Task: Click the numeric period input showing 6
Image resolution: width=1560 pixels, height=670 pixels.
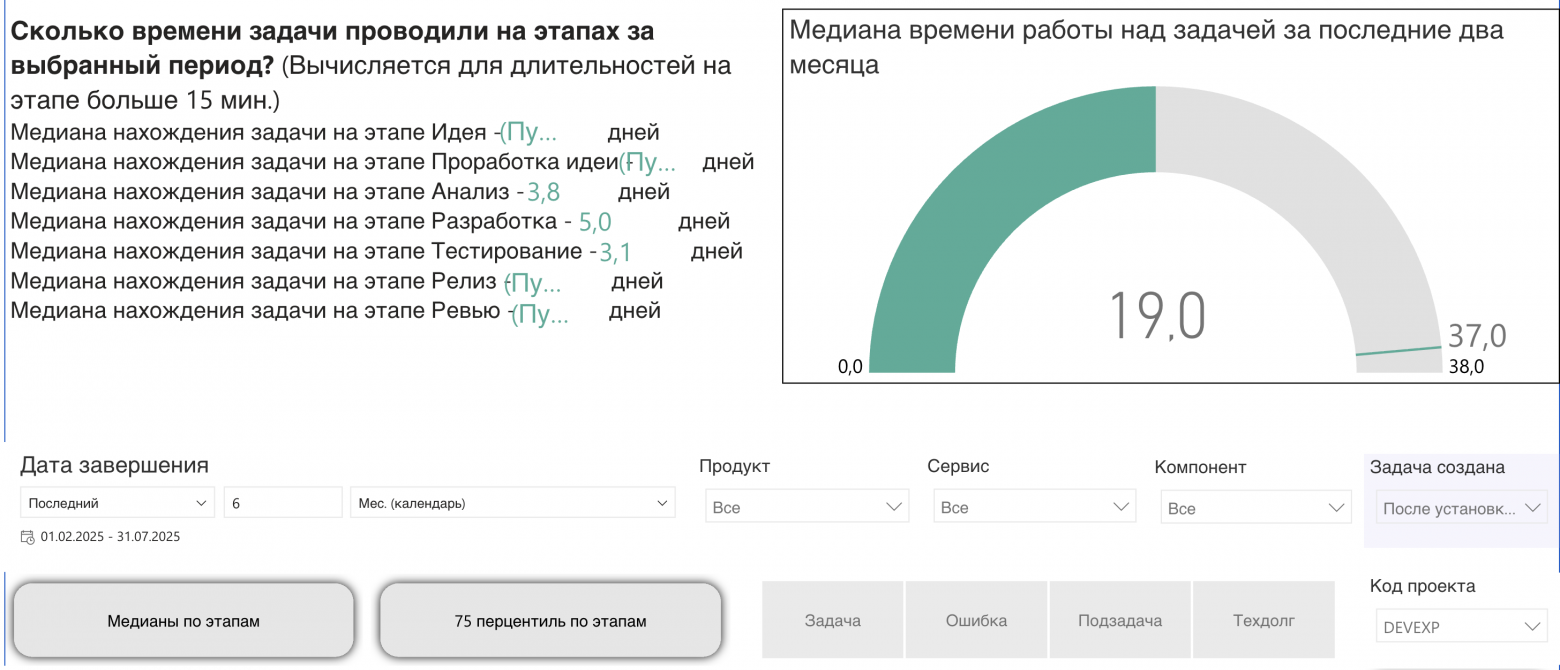Action: (282, 502)
